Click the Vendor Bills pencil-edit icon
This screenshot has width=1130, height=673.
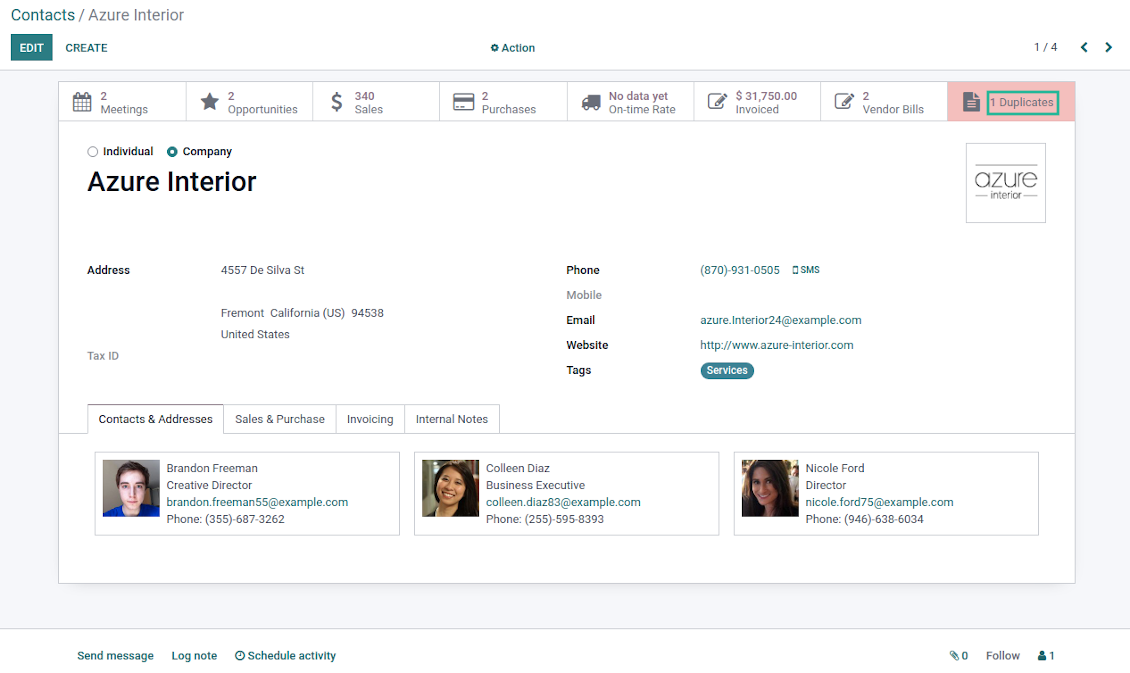pyautogui.click(x=844, y=102)
